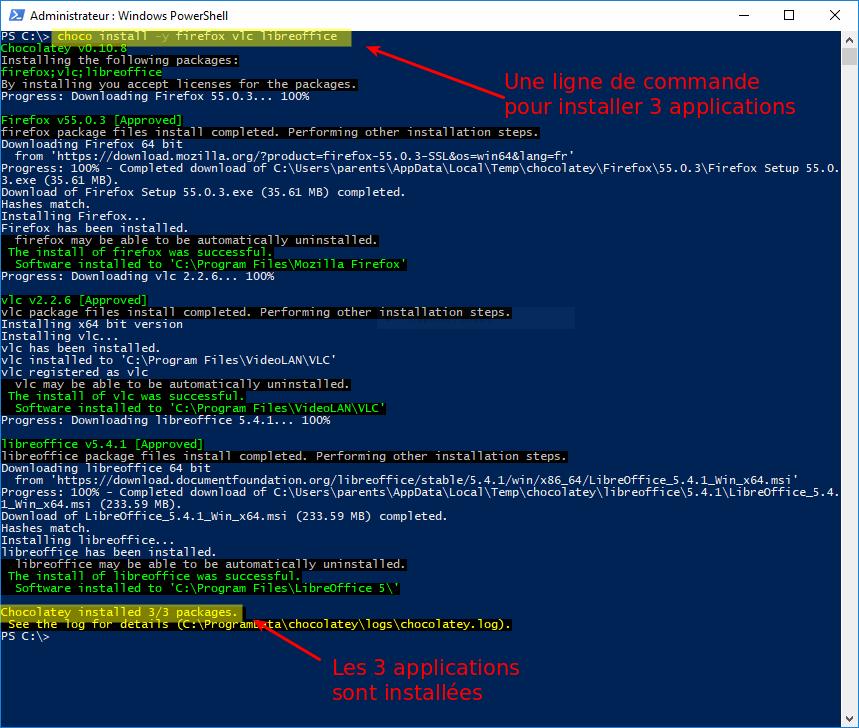Screen dimensions: 859x728
Task: Click 'The install of firefox was successful.' line
Action: 140,253
